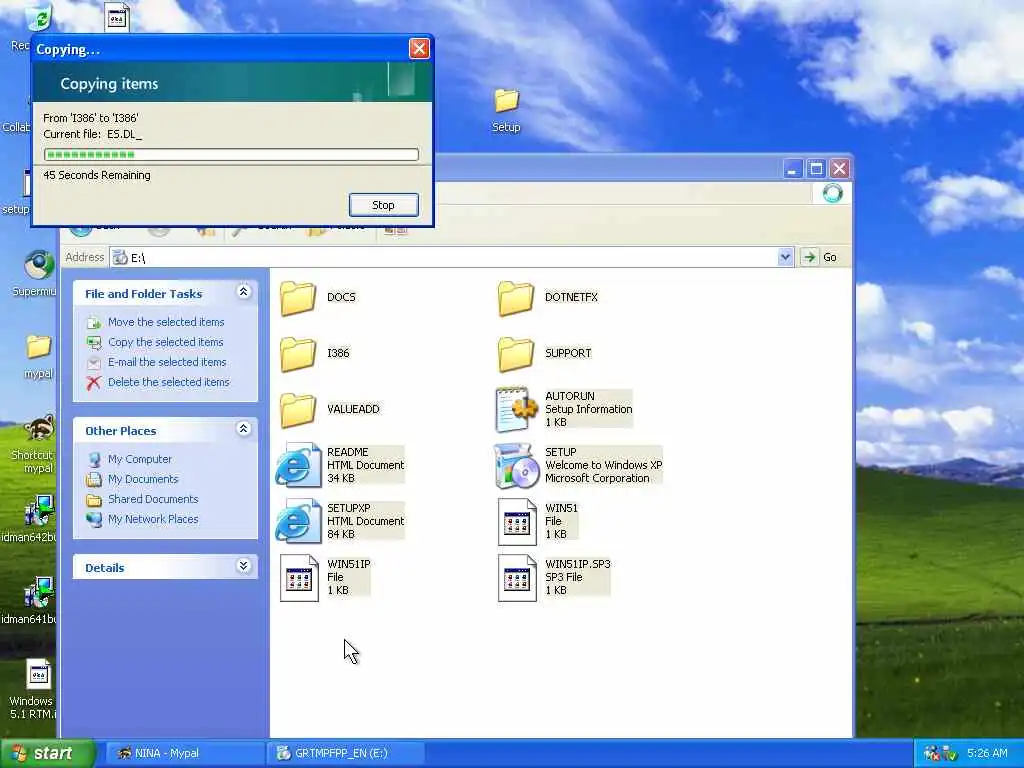Select the I386 folder icon
Image resolution: width=1024 pixels, height=768 pixels.
(x=298, y=355)
